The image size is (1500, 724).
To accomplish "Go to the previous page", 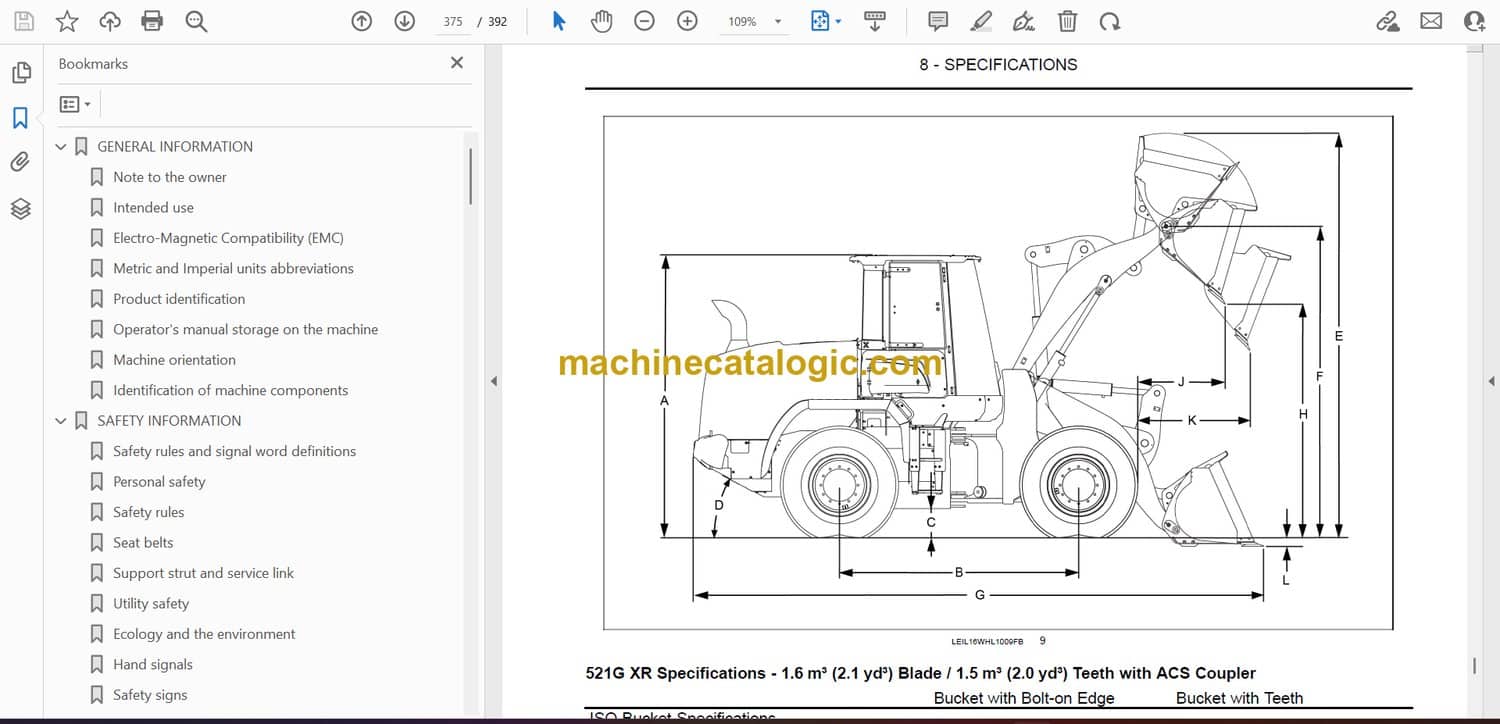I will tap(362, 21).
